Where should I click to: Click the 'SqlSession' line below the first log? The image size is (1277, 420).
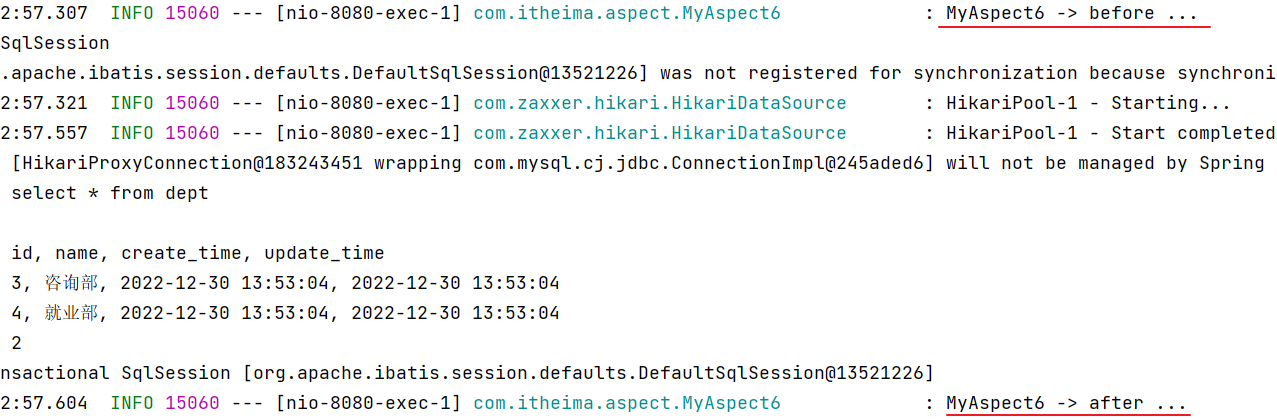(x=55, y=43)
